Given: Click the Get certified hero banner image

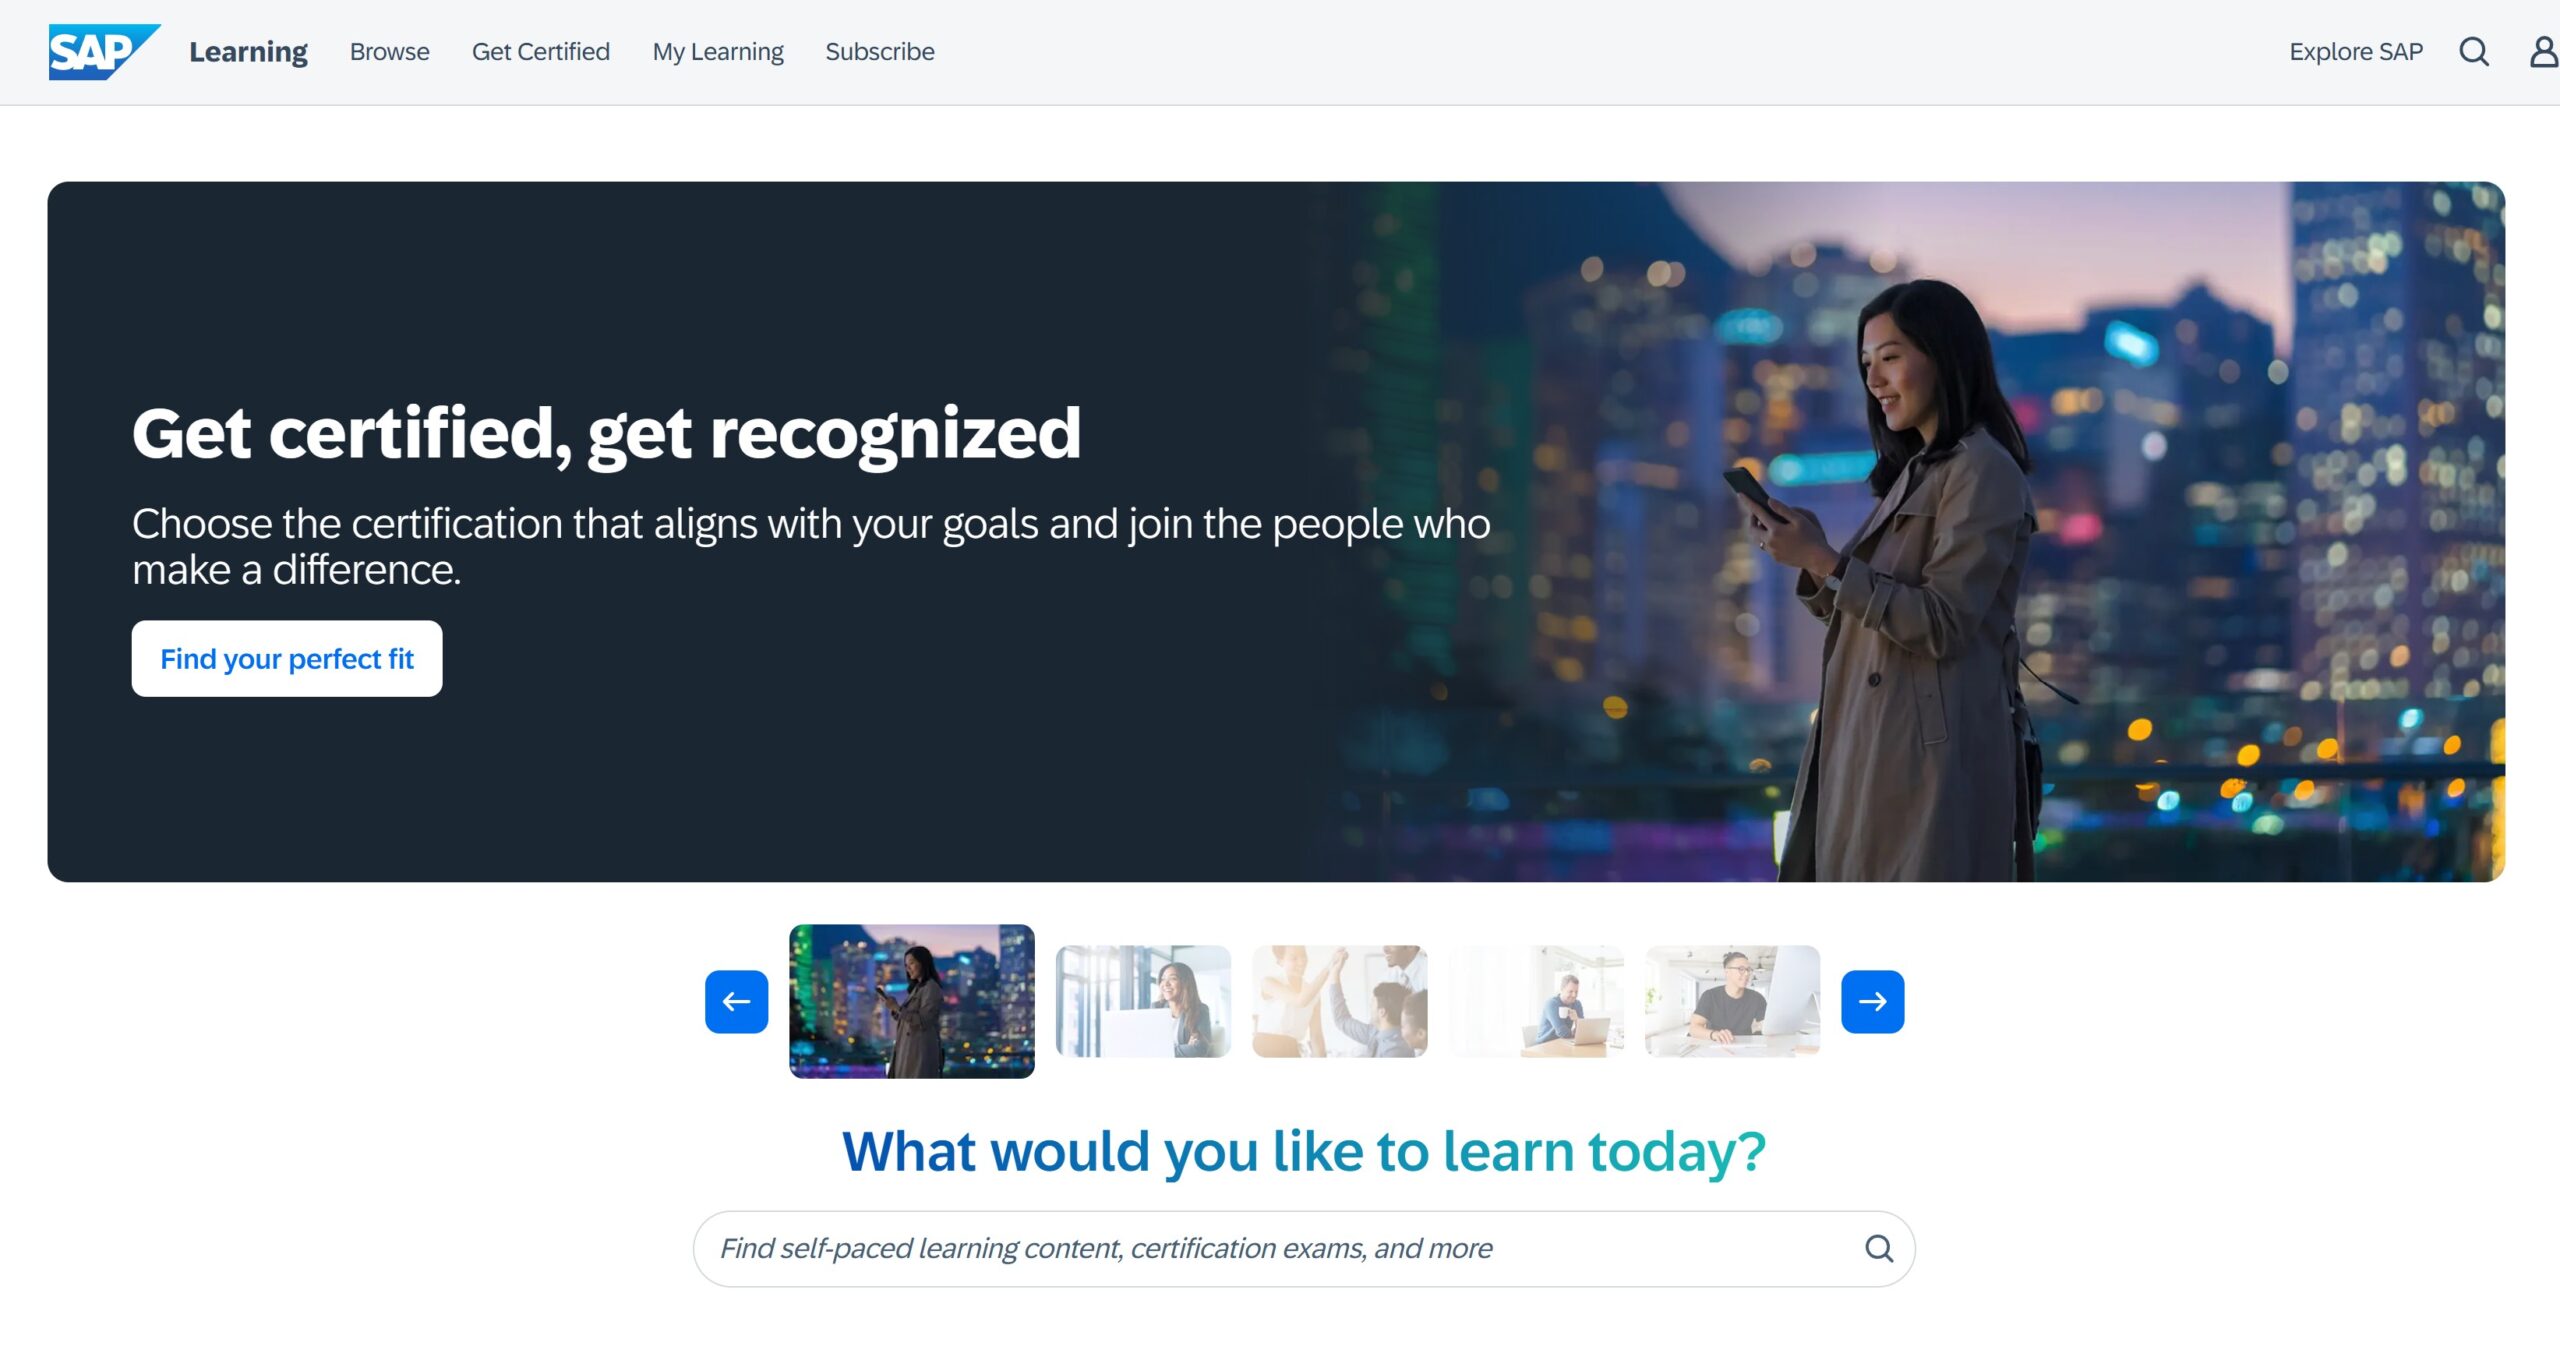Looking at the screenshot, I should click(1276, 531).
